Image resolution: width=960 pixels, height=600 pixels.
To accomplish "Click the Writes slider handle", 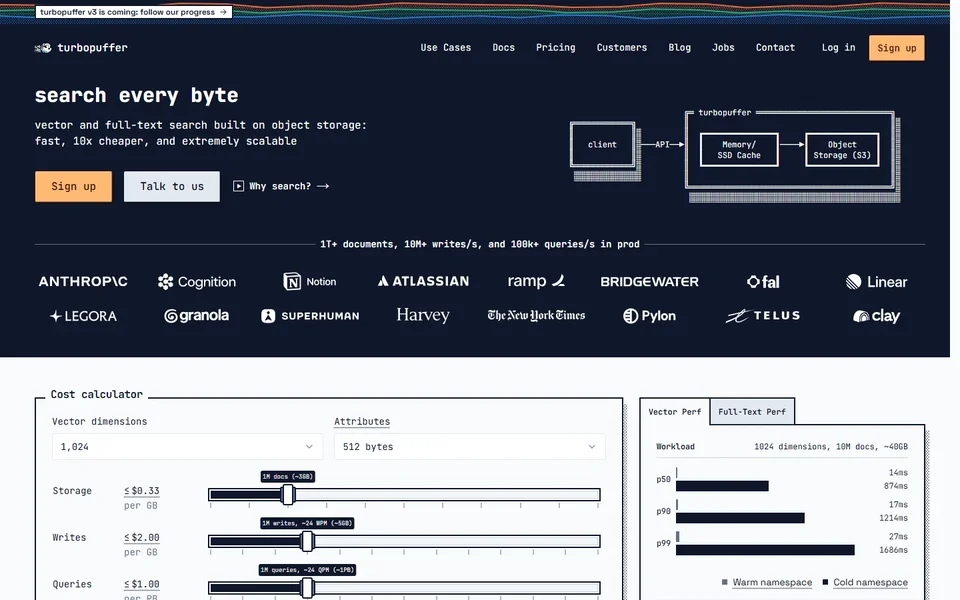I will tap(307, 541).
